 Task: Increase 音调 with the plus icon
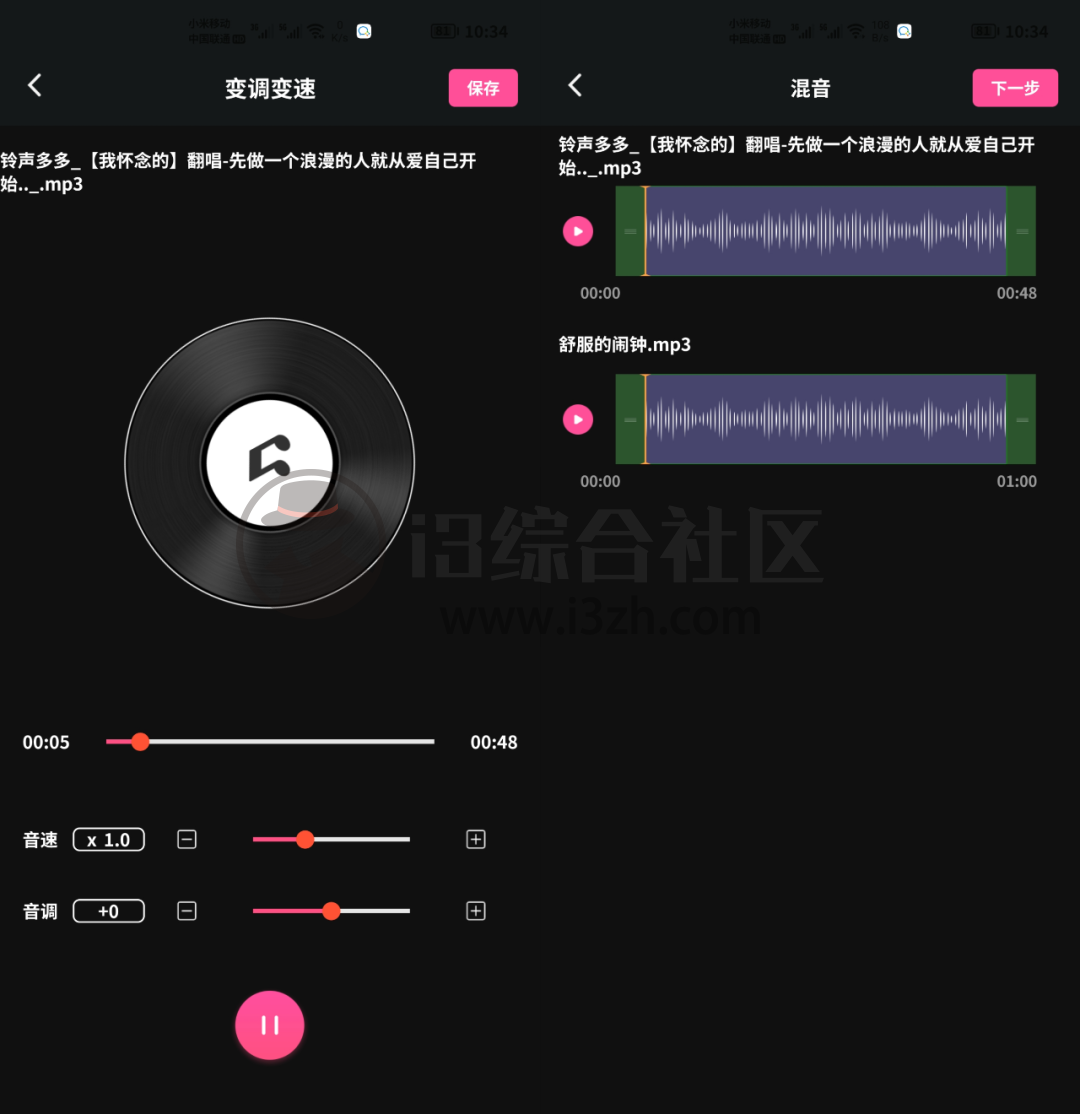coord(475,911)
